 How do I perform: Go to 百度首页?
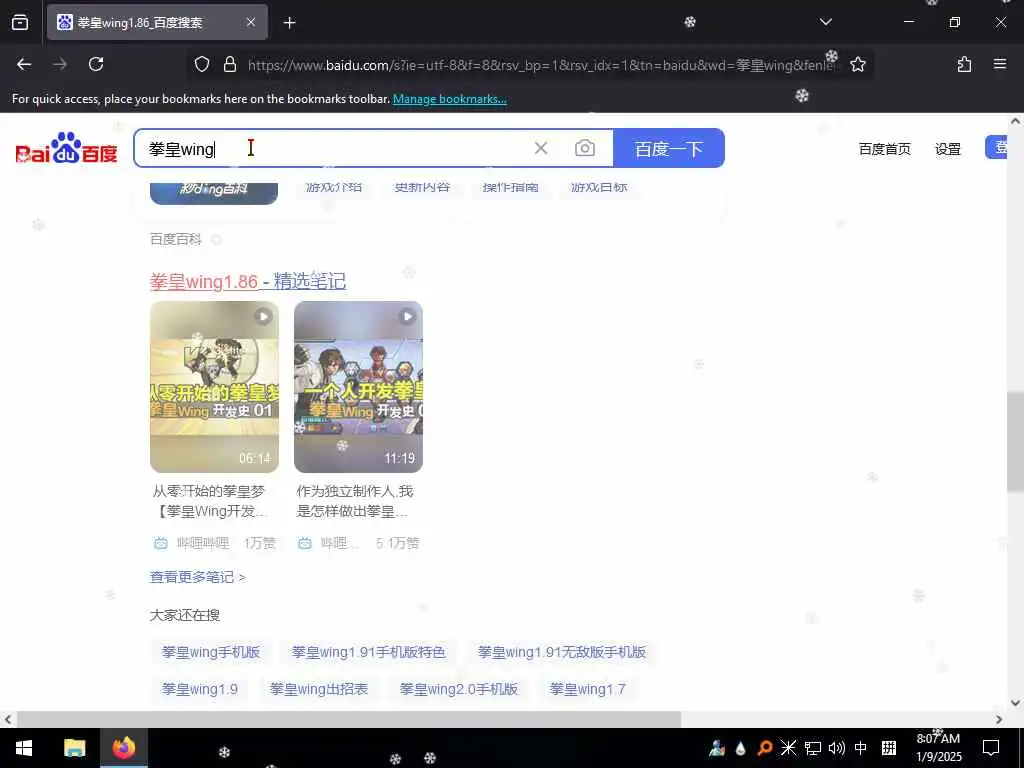884,149
